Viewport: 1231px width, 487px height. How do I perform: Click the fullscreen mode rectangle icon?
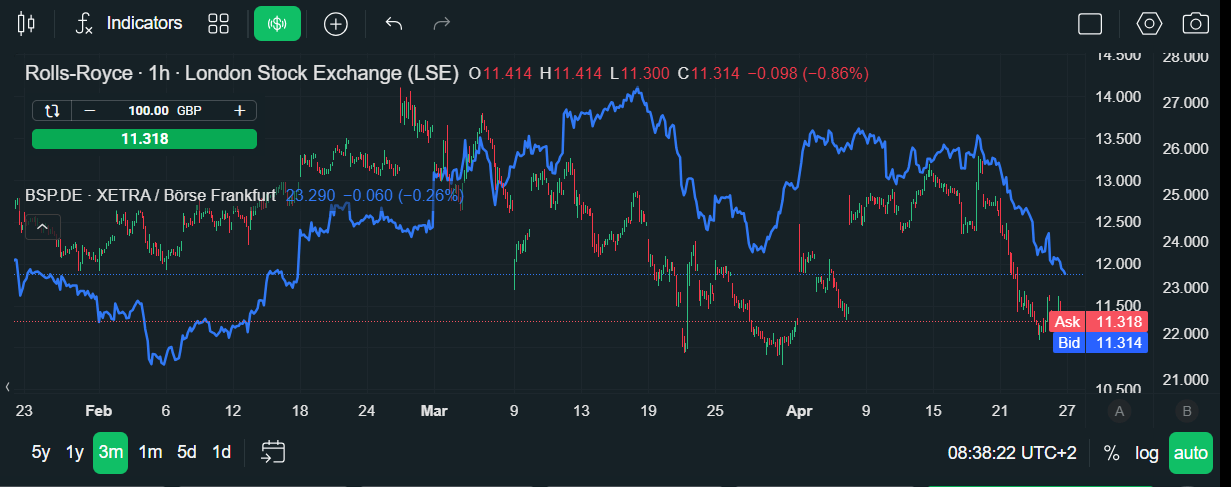point(1090,23)
